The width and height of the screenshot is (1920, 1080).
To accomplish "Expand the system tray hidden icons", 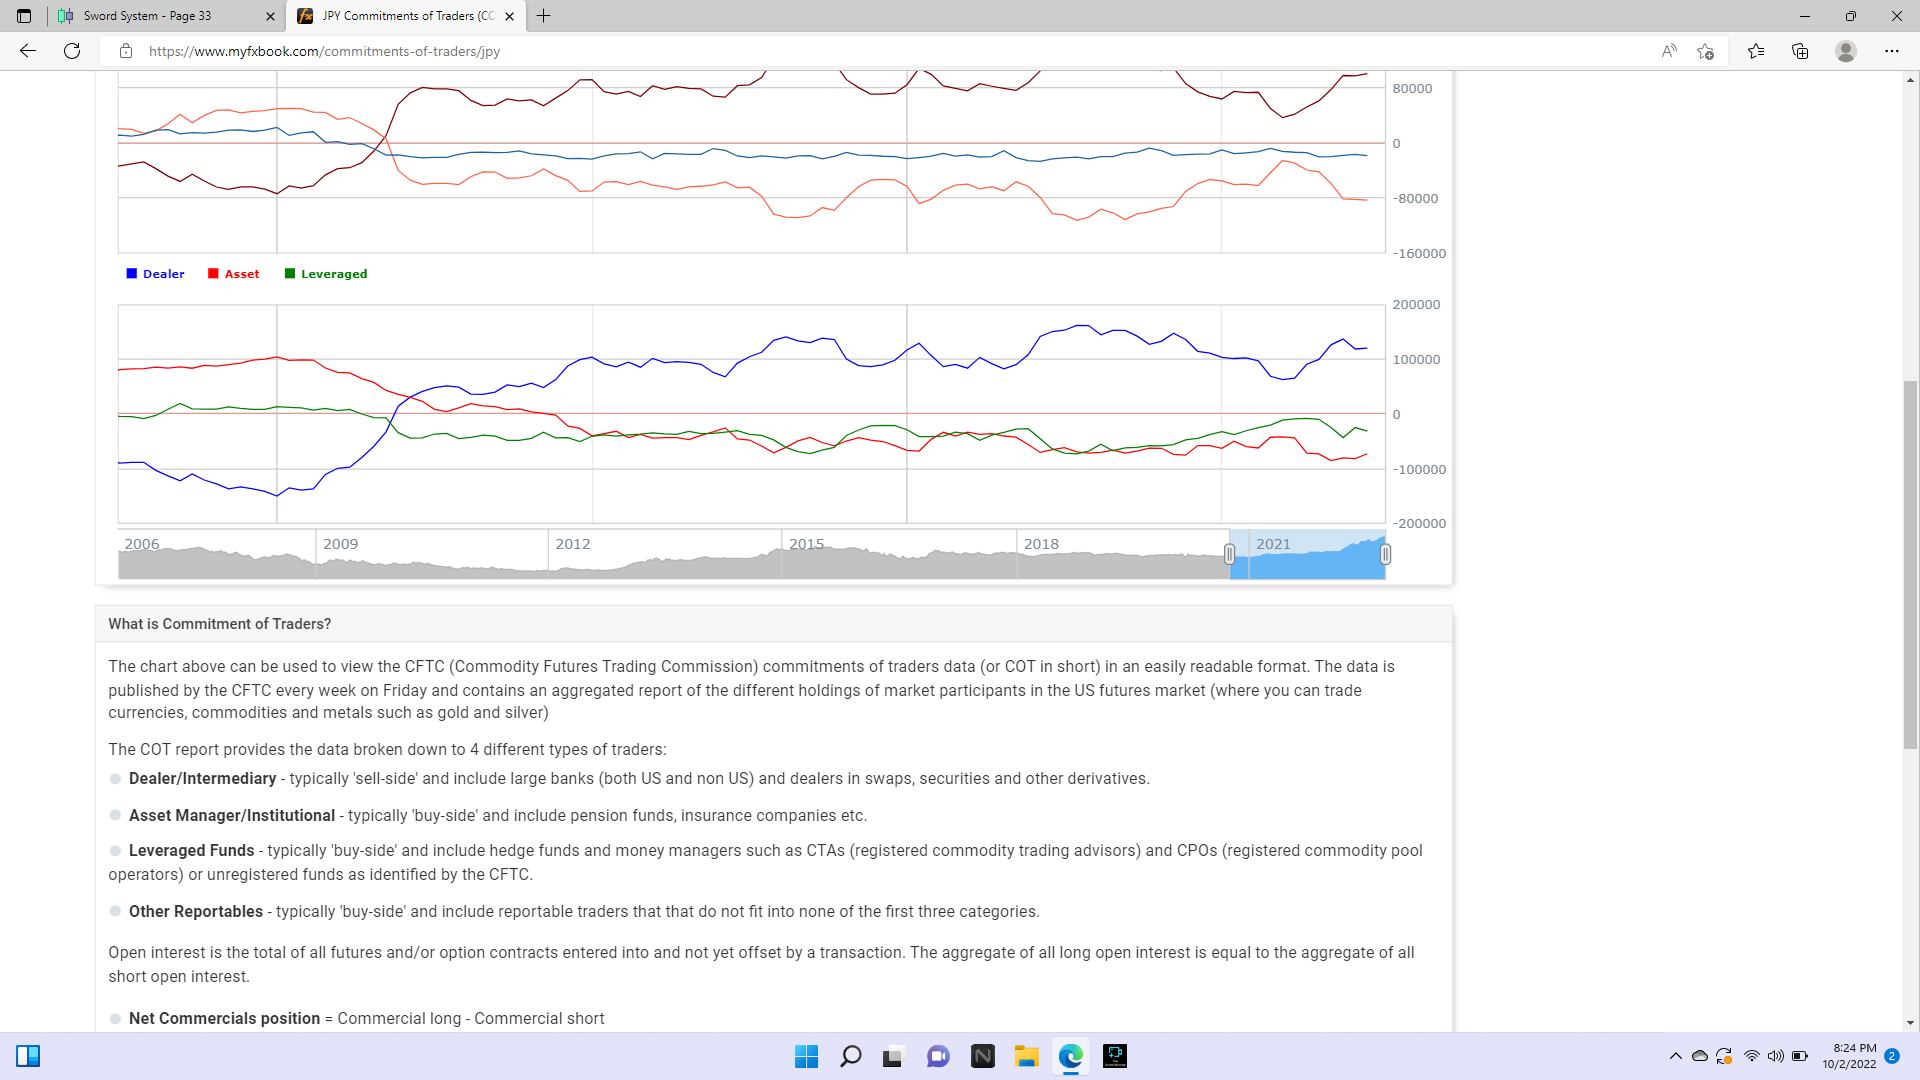I will click(x=1675, y=1056).
